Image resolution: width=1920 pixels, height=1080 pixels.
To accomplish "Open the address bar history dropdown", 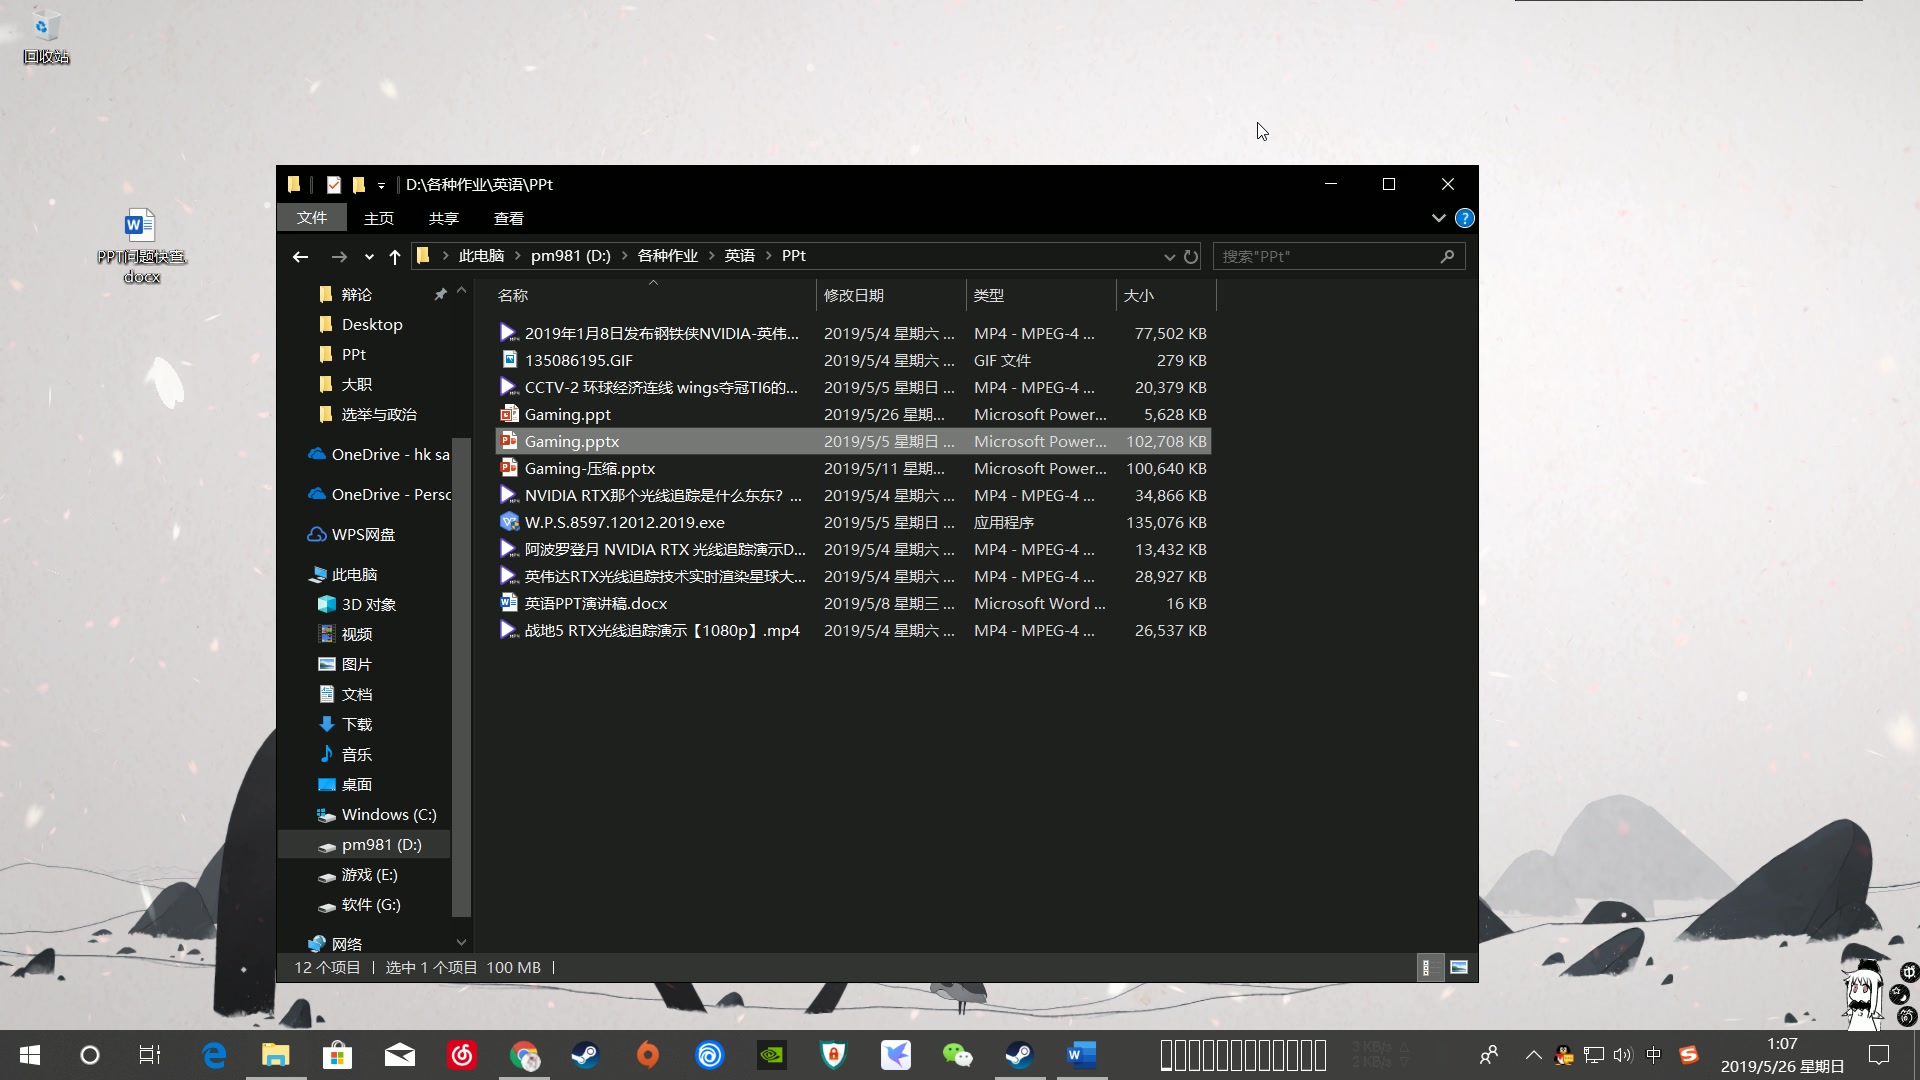I will point(1169,257).
